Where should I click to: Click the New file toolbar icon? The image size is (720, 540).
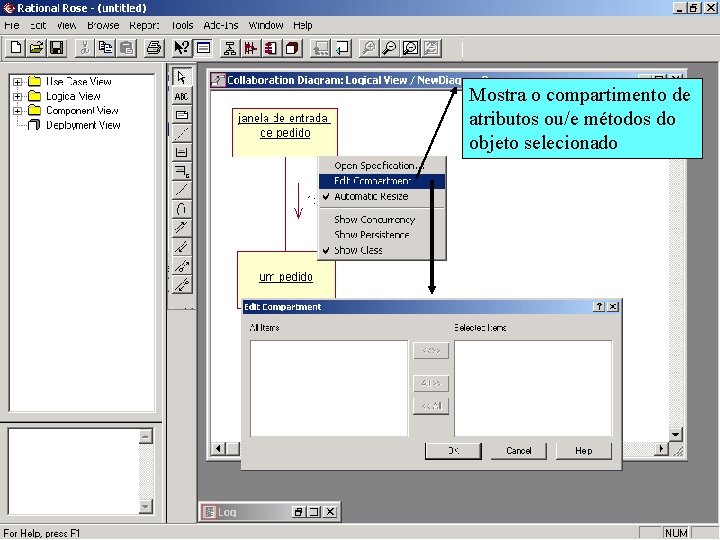click(x=16, y=48)
